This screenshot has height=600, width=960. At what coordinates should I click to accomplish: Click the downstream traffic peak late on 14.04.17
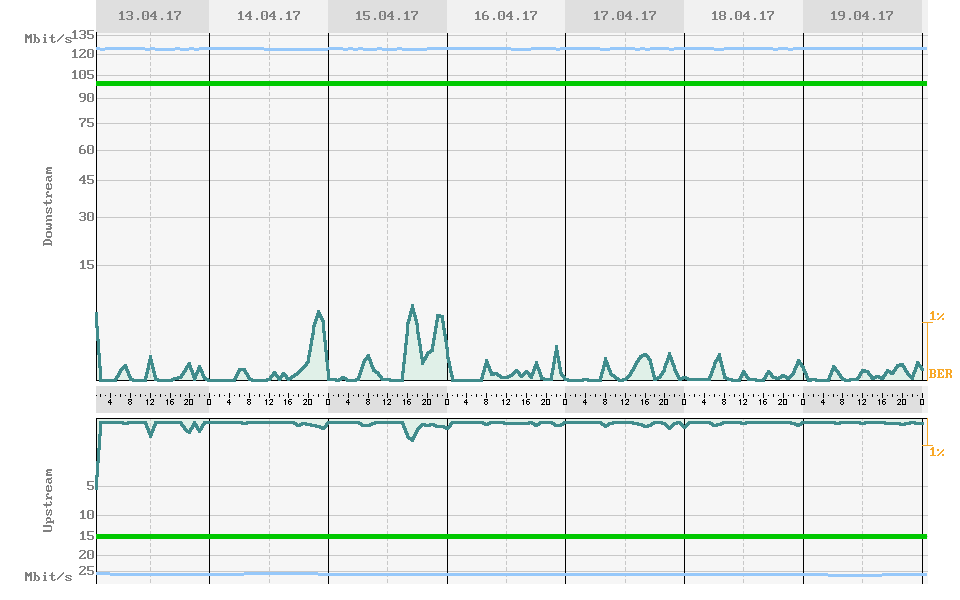[318, 312]
